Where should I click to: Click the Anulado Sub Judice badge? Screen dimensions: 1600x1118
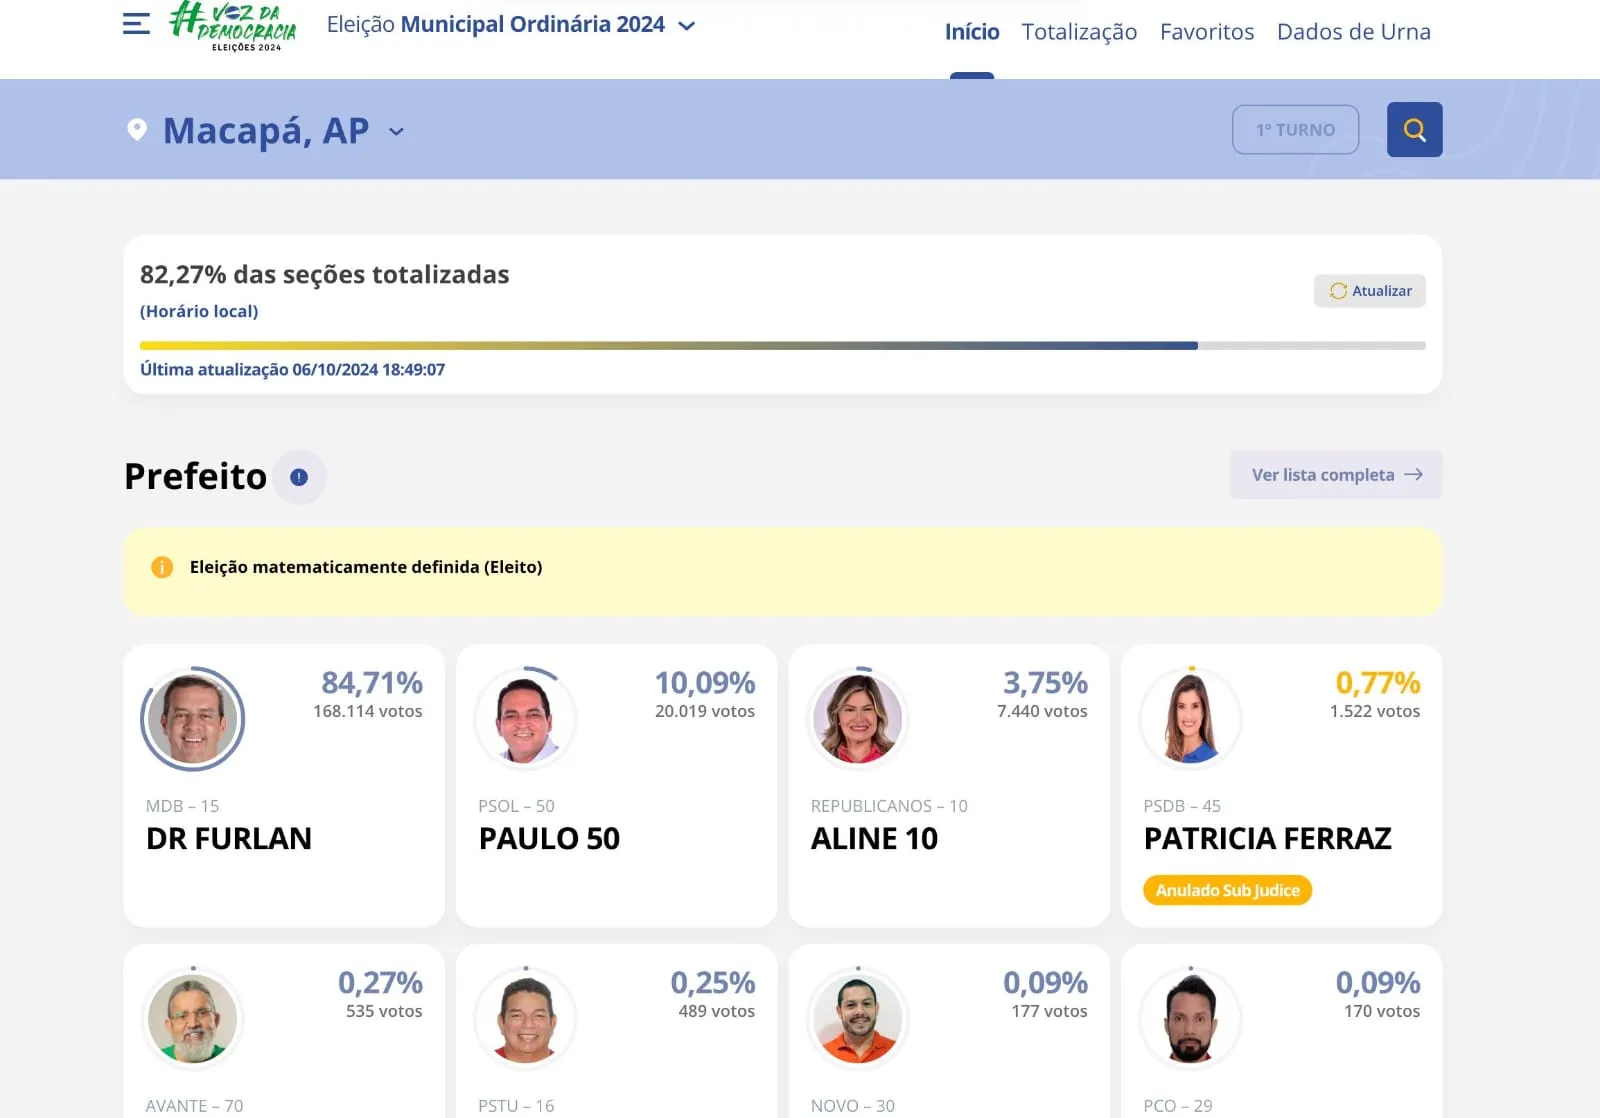1227,890
